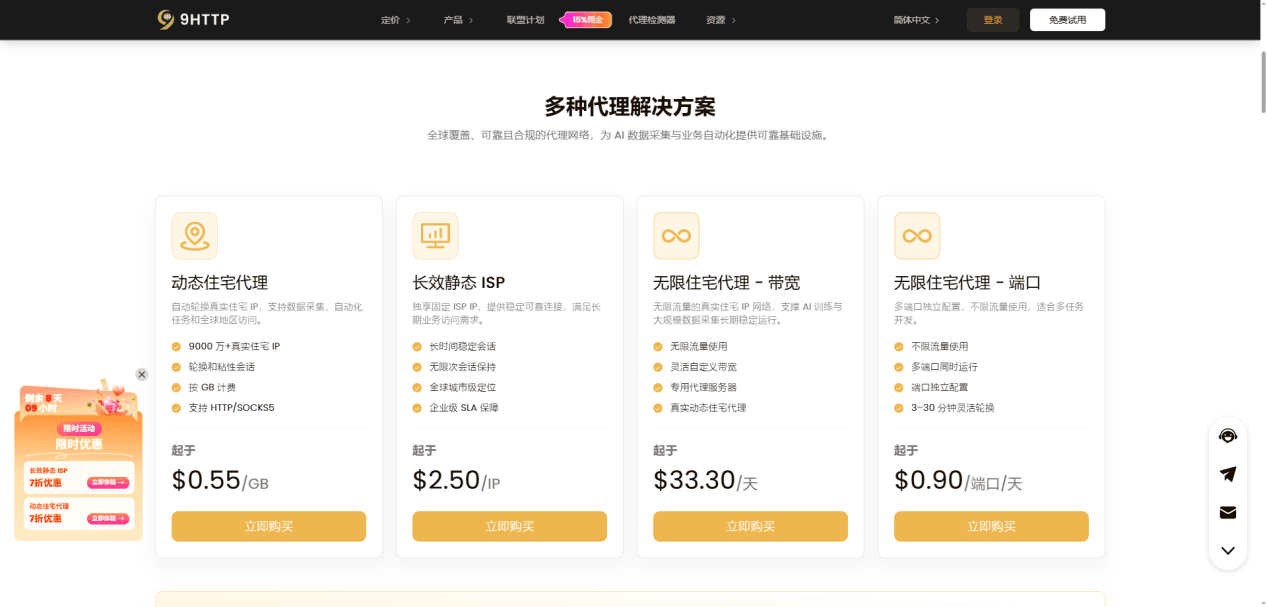Expand the 产品 dropdown menu
This screenshot has width=1267, height=607.
[458, 20]
